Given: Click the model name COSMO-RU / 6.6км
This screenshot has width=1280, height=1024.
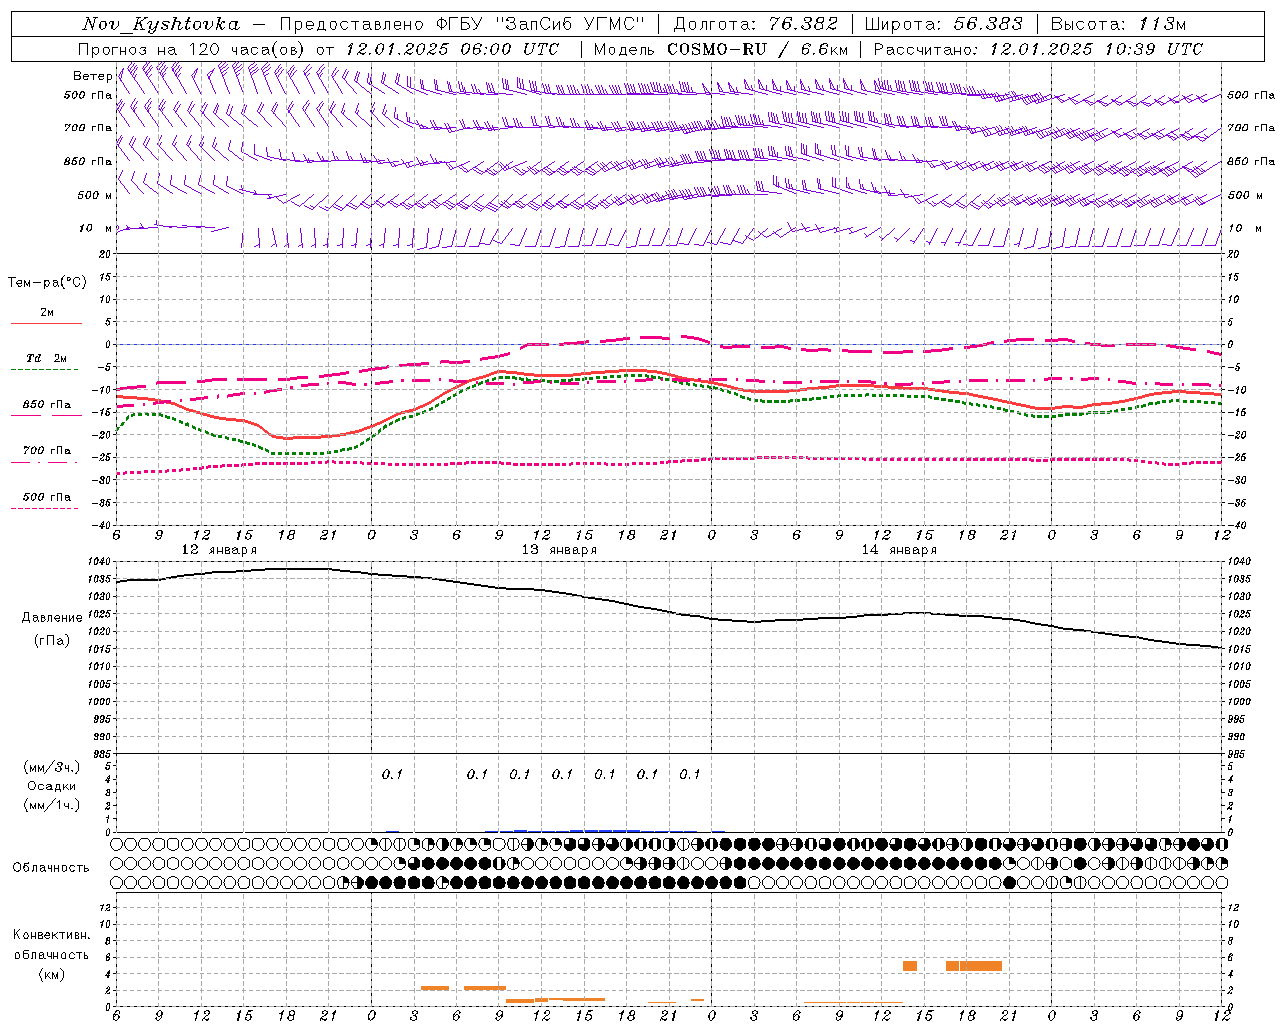Looking at the screenshot, I should 758,49.
